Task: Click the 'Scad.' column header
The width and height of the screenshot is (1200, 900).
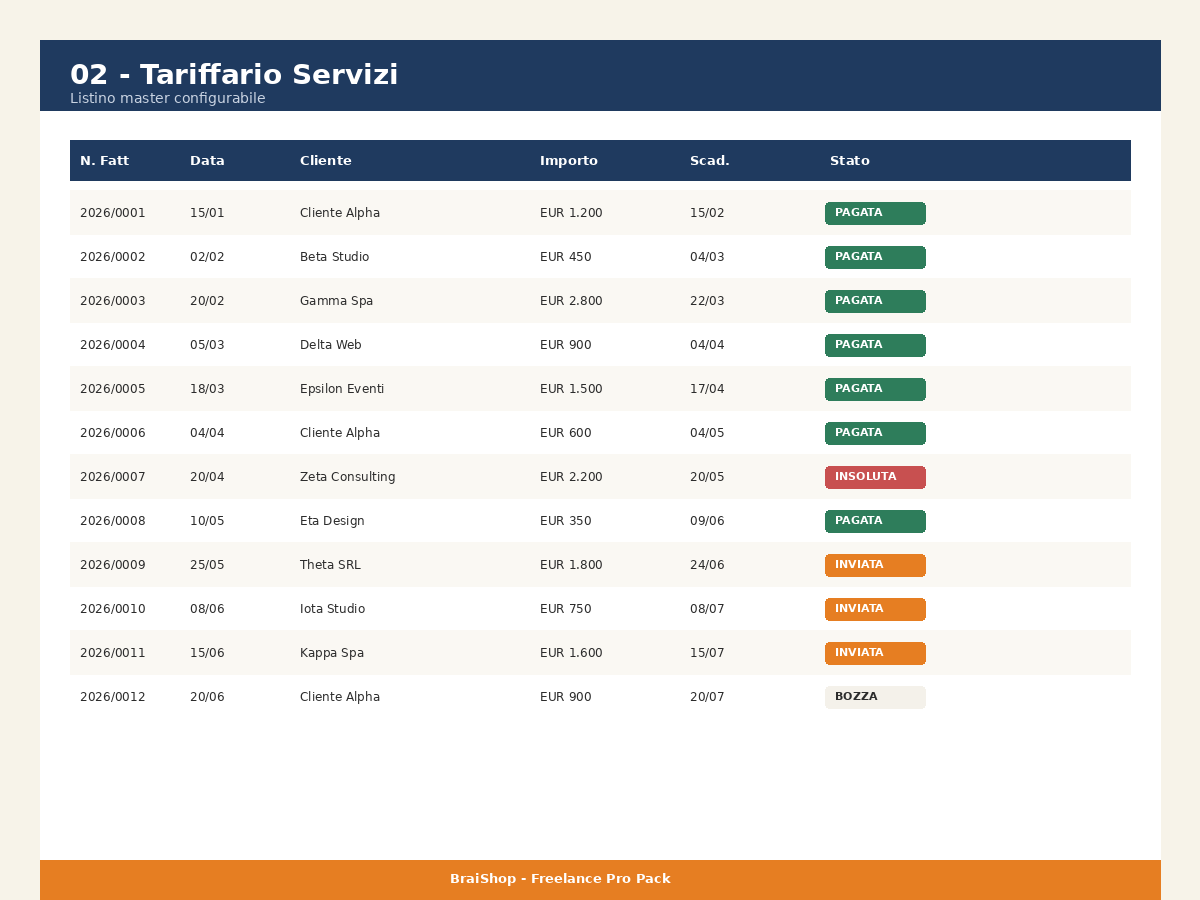Action: [x=710, y=161]
